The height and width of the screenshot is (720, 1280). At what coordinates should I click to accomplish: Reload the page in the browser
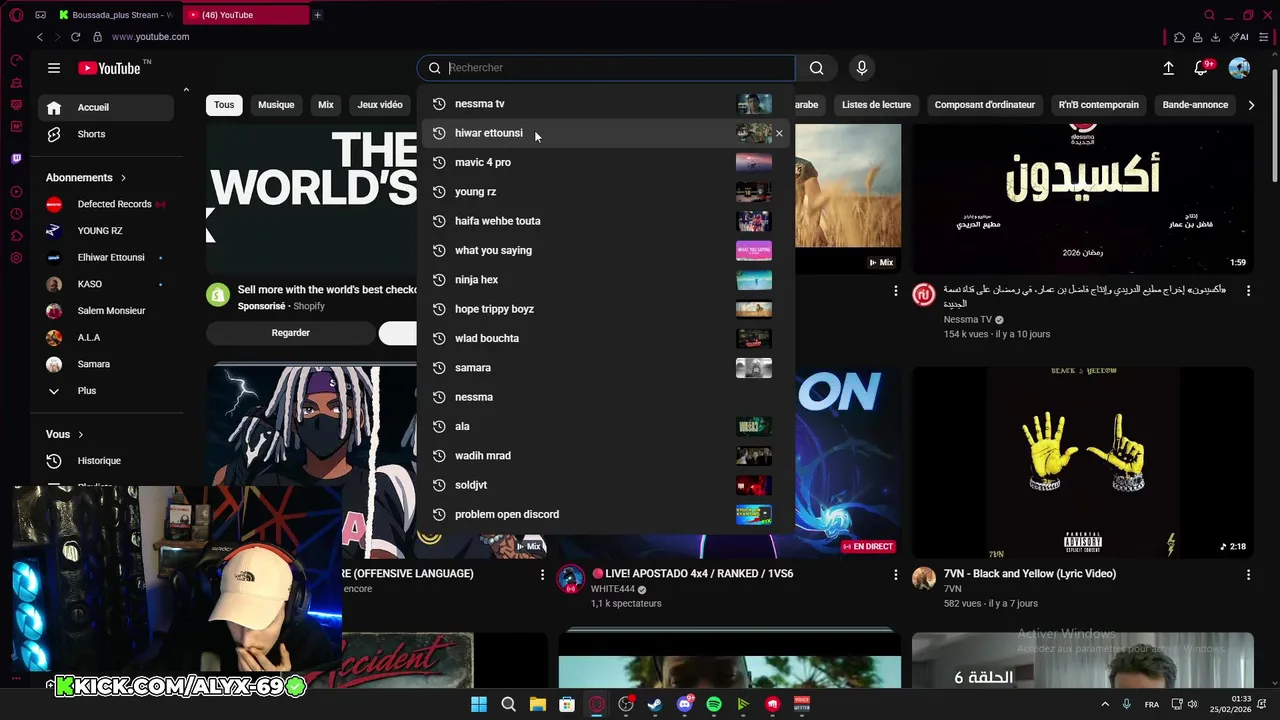[x=75, y=37]
